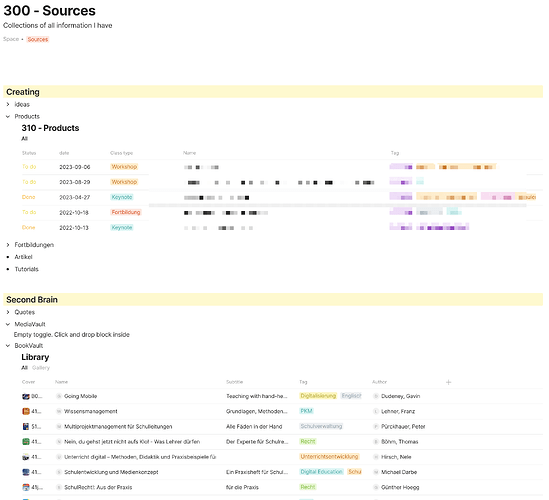The width and height of the screenshot is (549, 500).
Task: Switch to the Gallery view tab
Action: [x=41, y=368]
